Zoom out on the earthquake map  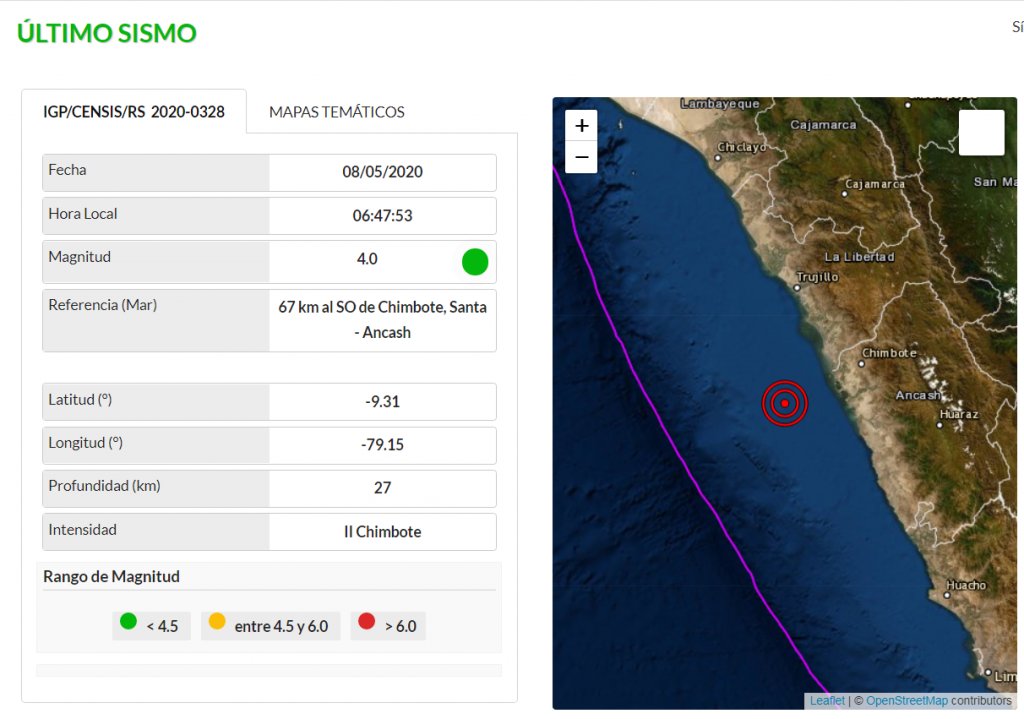tap(581, 158)
